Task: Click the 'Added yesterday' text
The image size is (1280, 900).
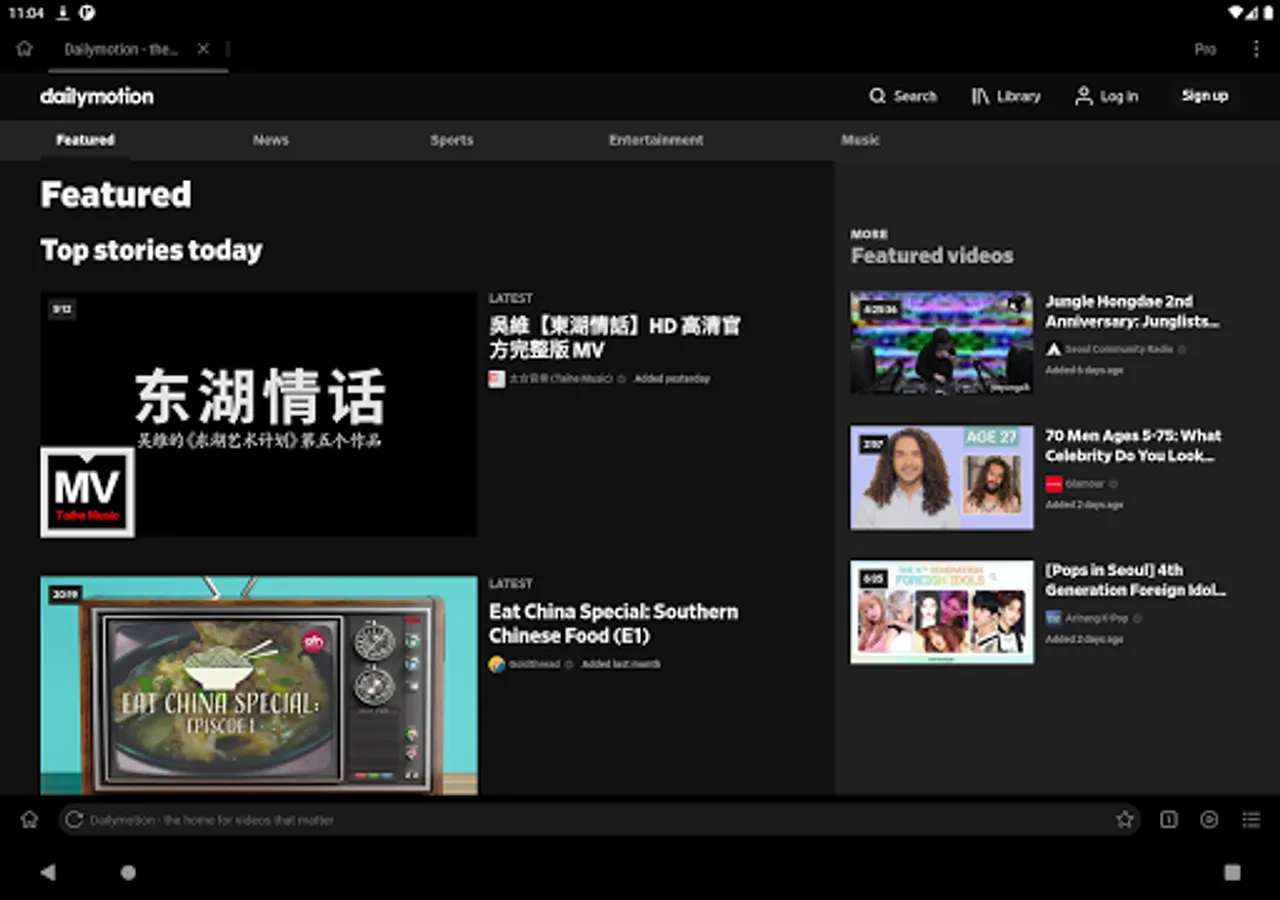Action: pyautogui.click(x=672, y=379)
